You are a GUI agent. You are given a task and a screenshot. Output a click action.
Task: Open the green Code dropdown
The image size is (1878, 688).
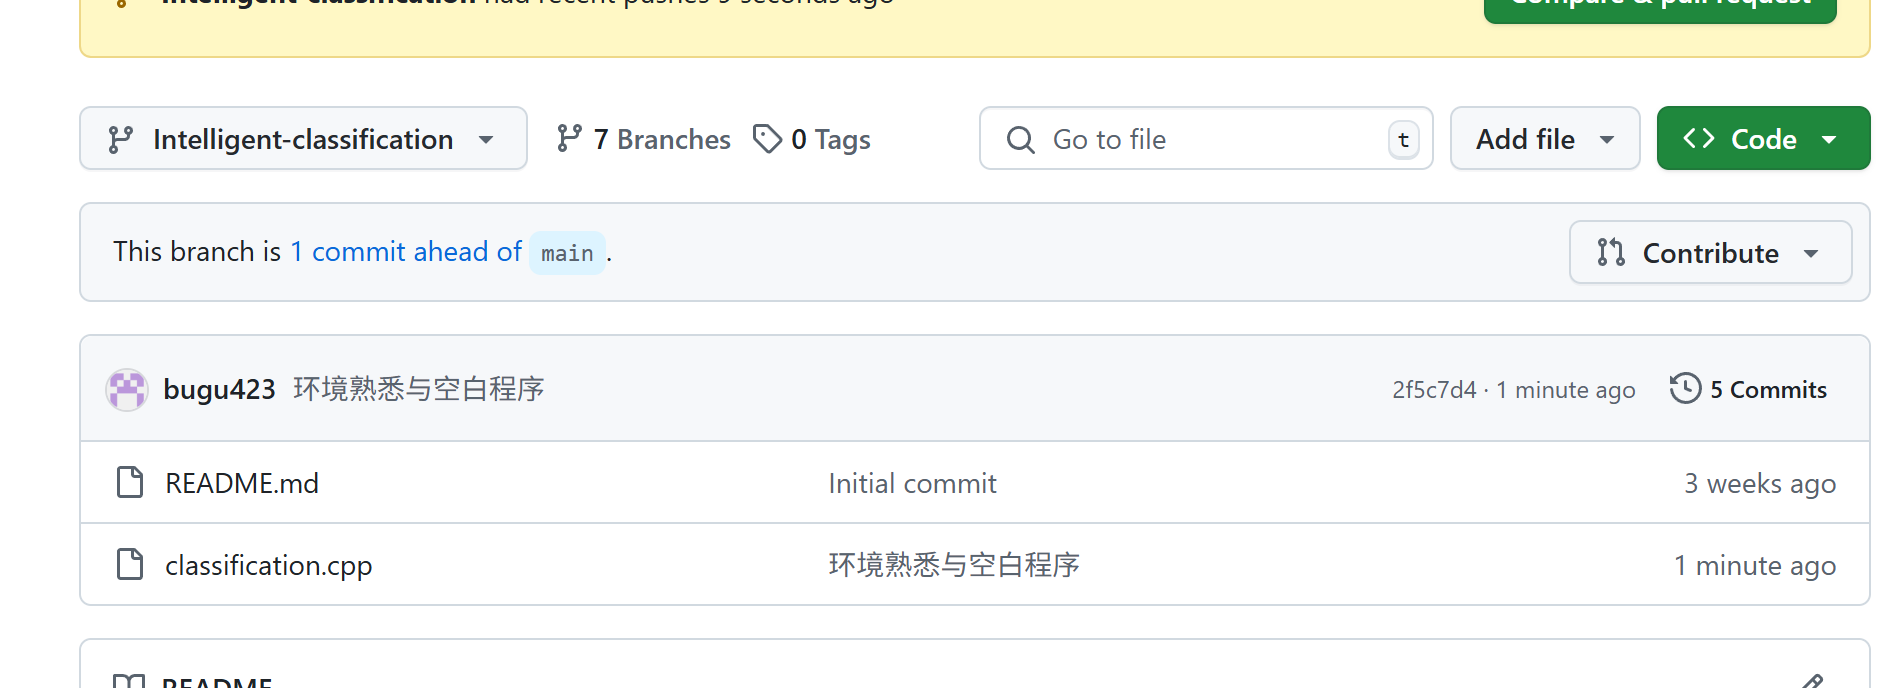1762,139
